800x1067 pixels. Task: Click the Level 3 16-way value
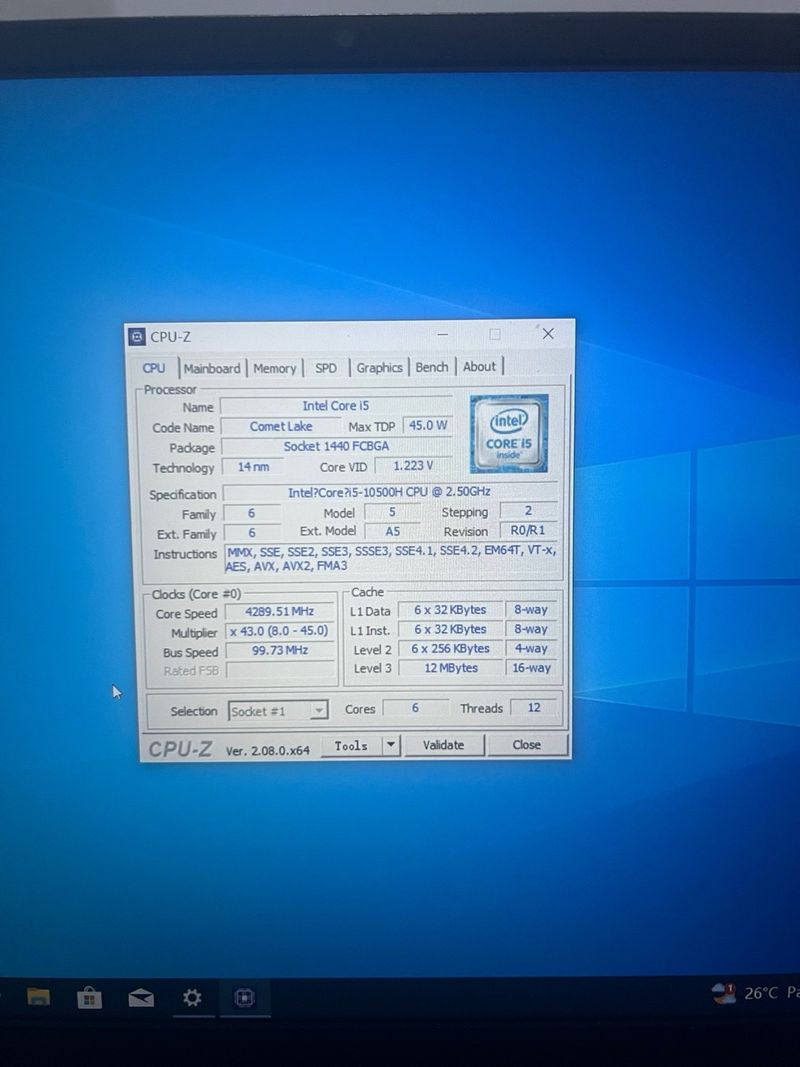[531, 668]
